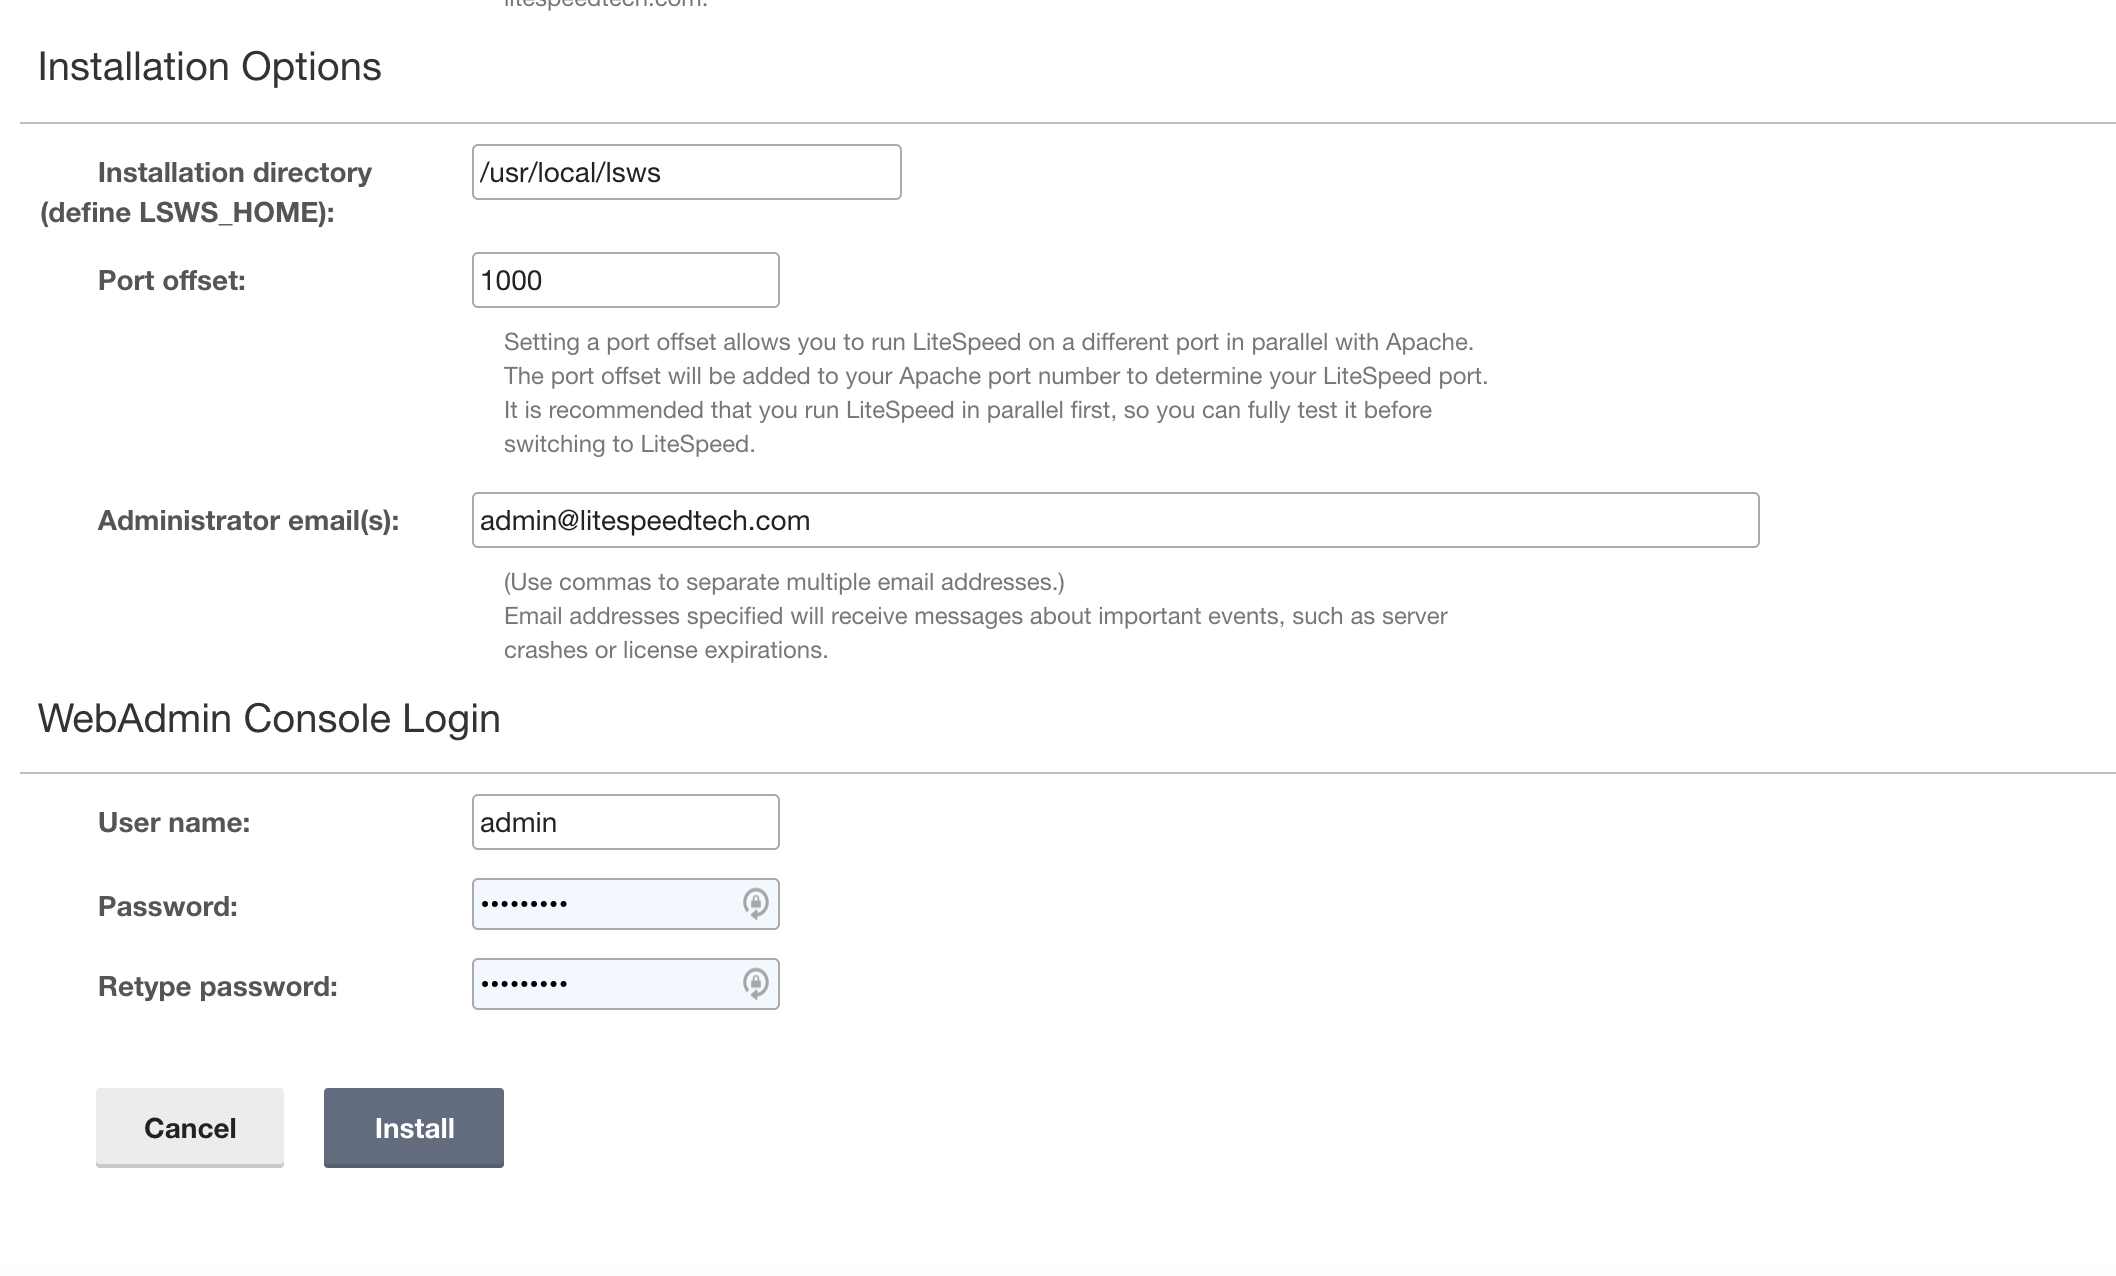Select the Administrator email(s) text box
This screenshot has height=1276, width=2116.
[x=1115, y=520]
